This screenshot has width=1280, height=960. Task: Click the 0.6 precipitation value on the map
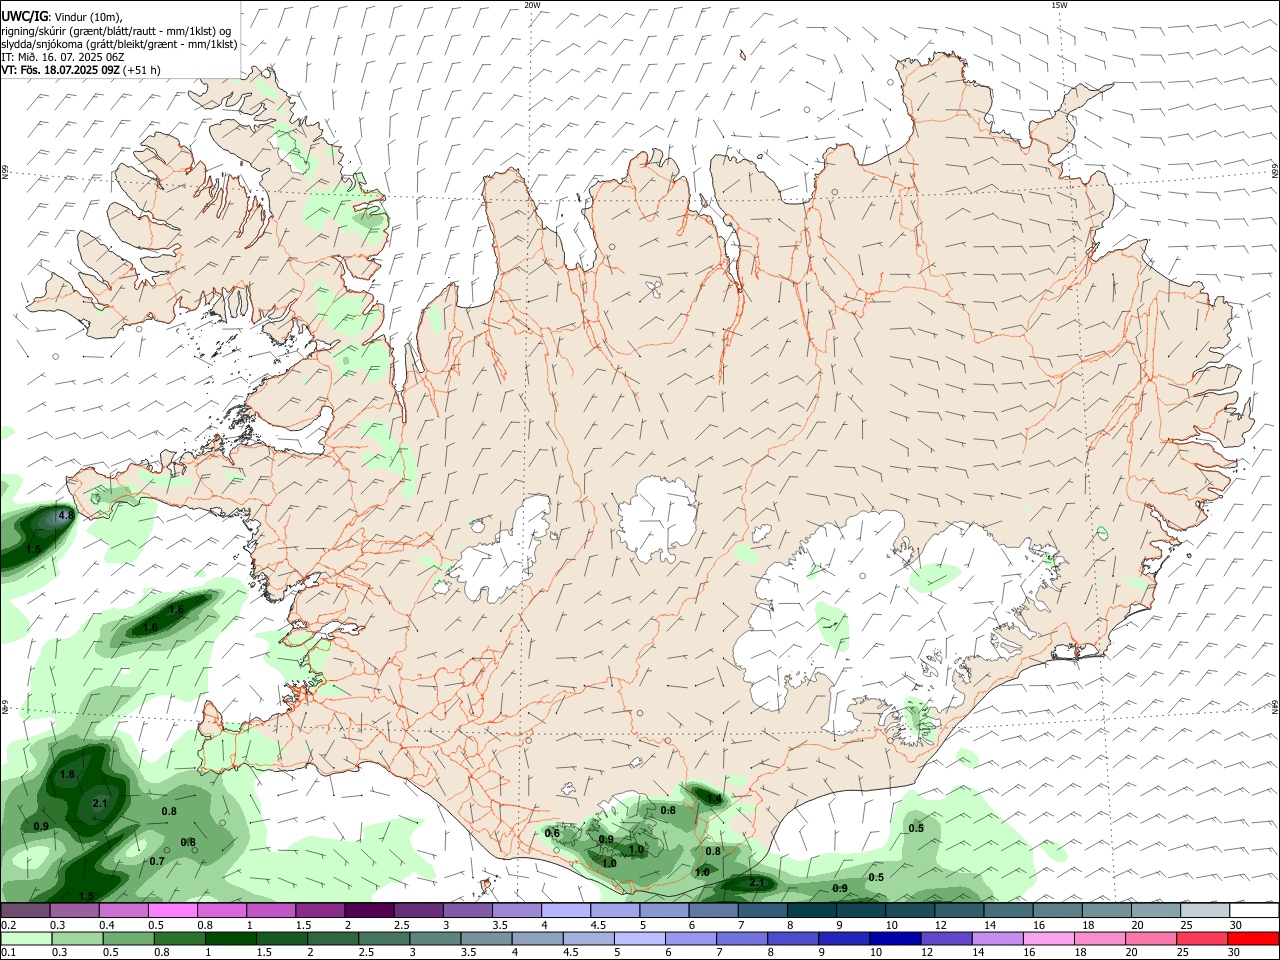pyautogui.click(x=552, y=833)
